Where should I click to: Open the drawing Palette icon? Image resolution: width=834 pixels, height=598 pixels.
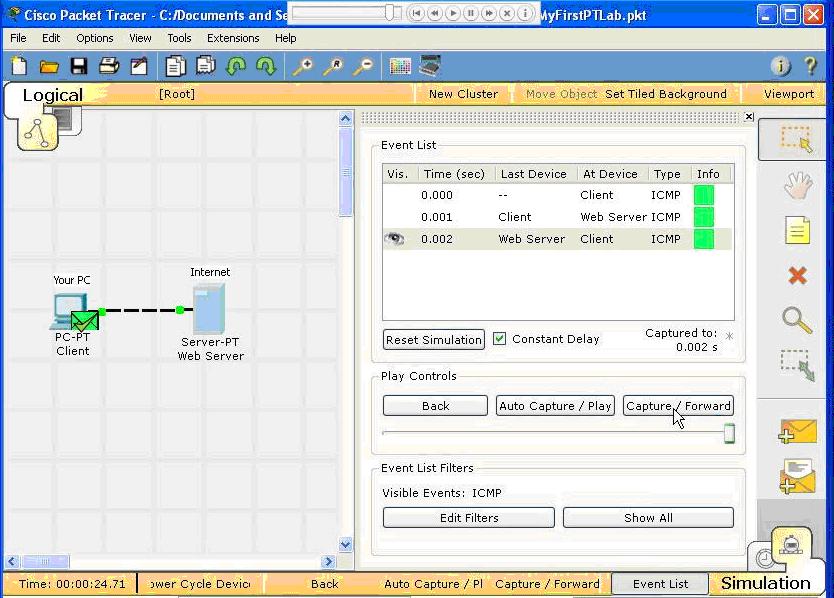coord(400,66)
